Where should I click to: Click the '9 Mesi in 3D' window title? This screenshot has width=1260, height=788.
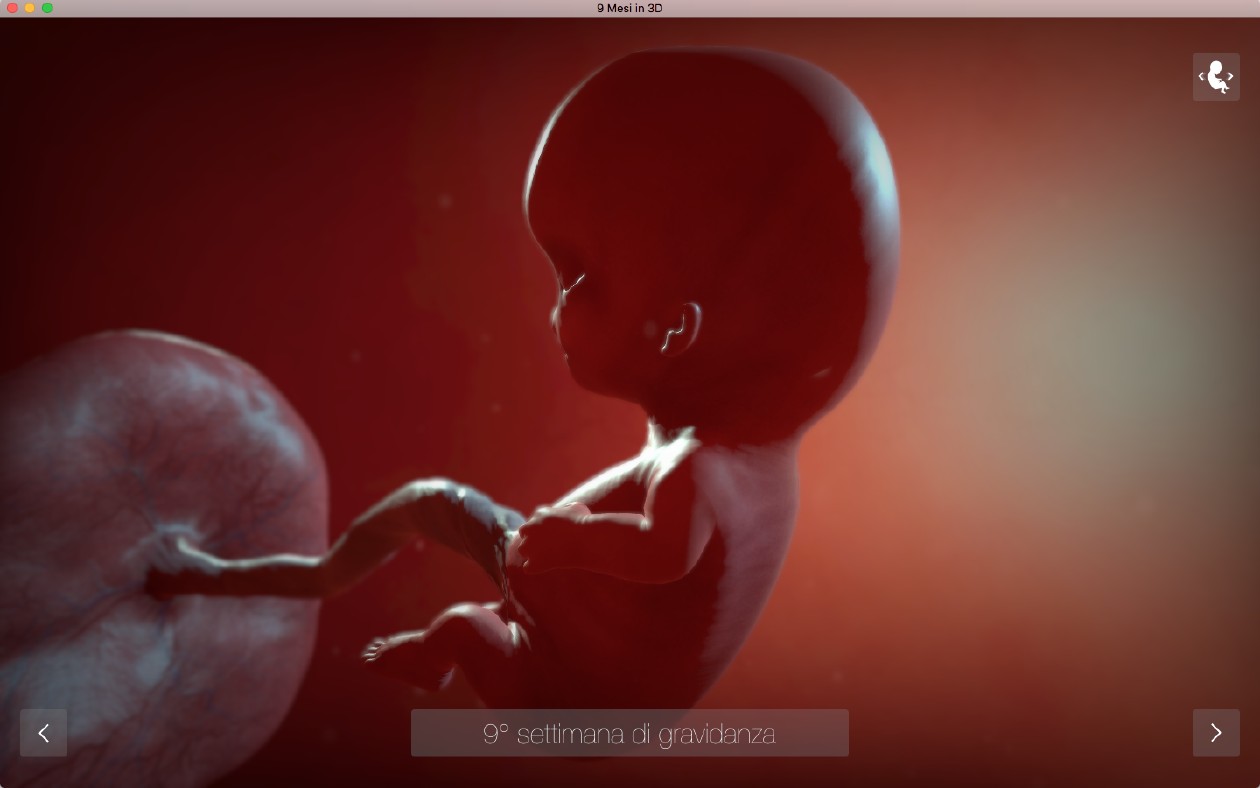630,8
